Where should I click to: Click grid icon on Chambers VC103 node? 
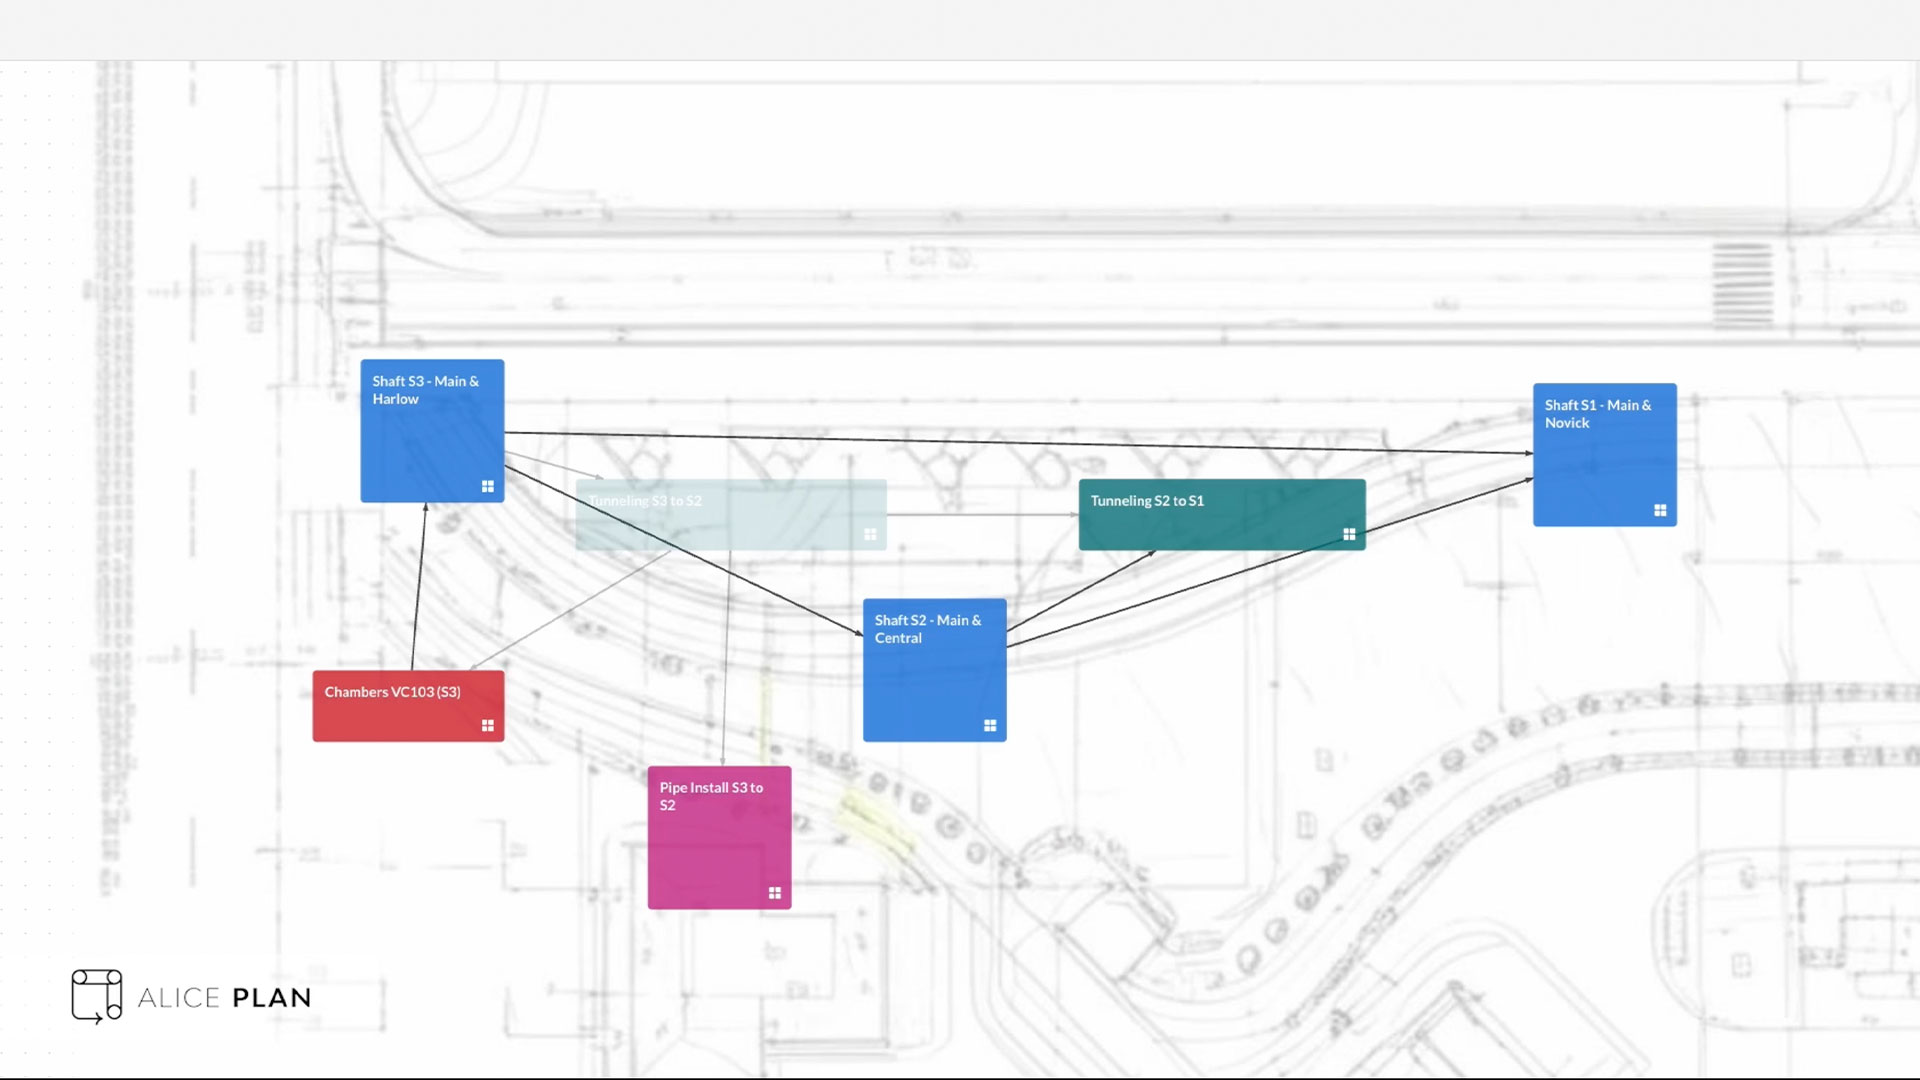(488, 726)
